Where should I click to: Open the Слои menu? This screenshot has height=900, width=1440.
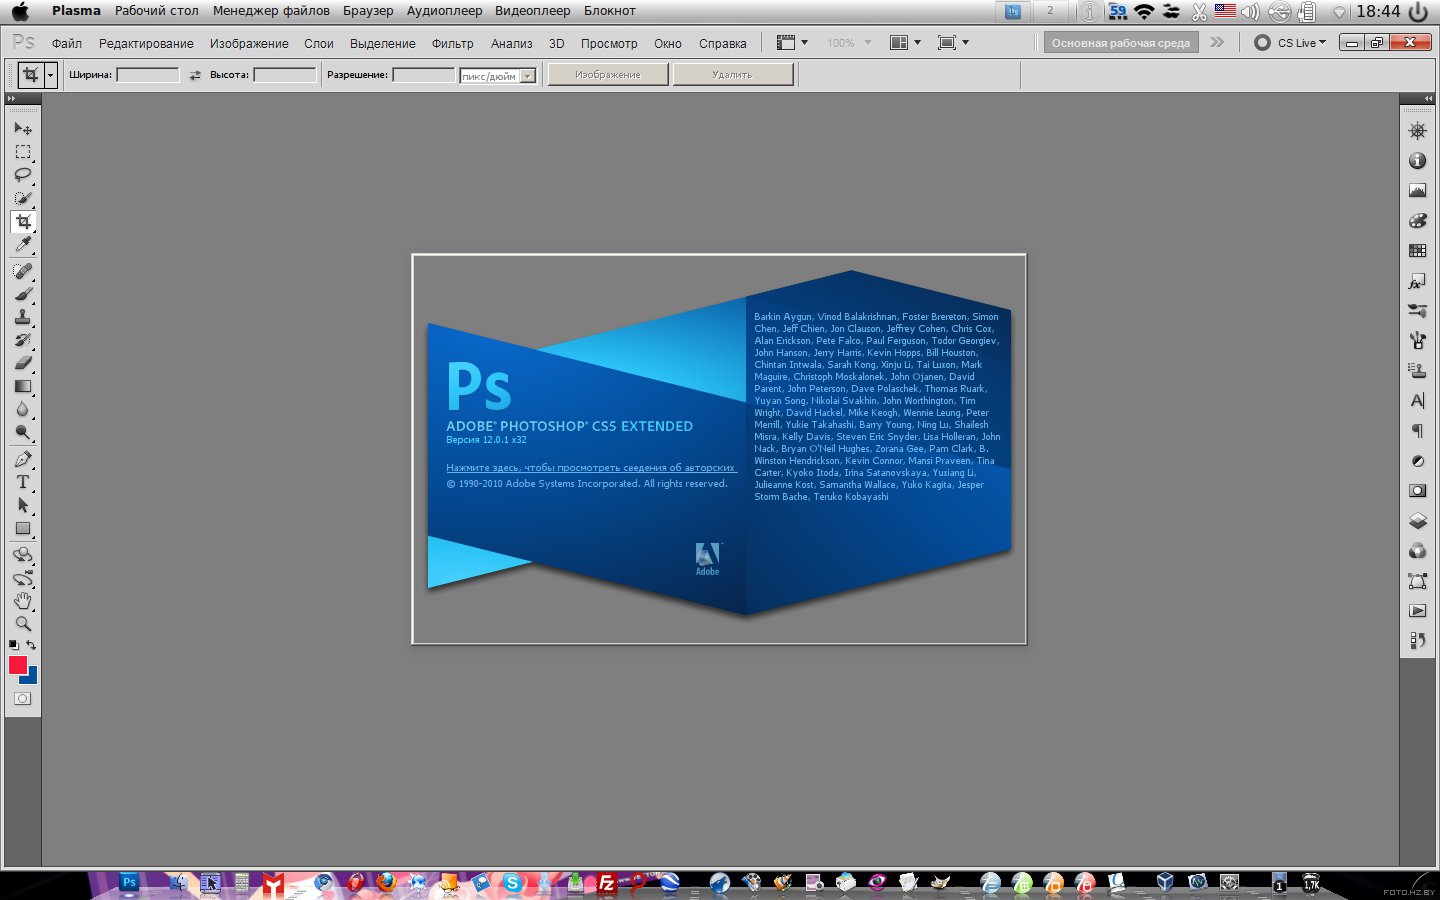(x=319, y=43)
